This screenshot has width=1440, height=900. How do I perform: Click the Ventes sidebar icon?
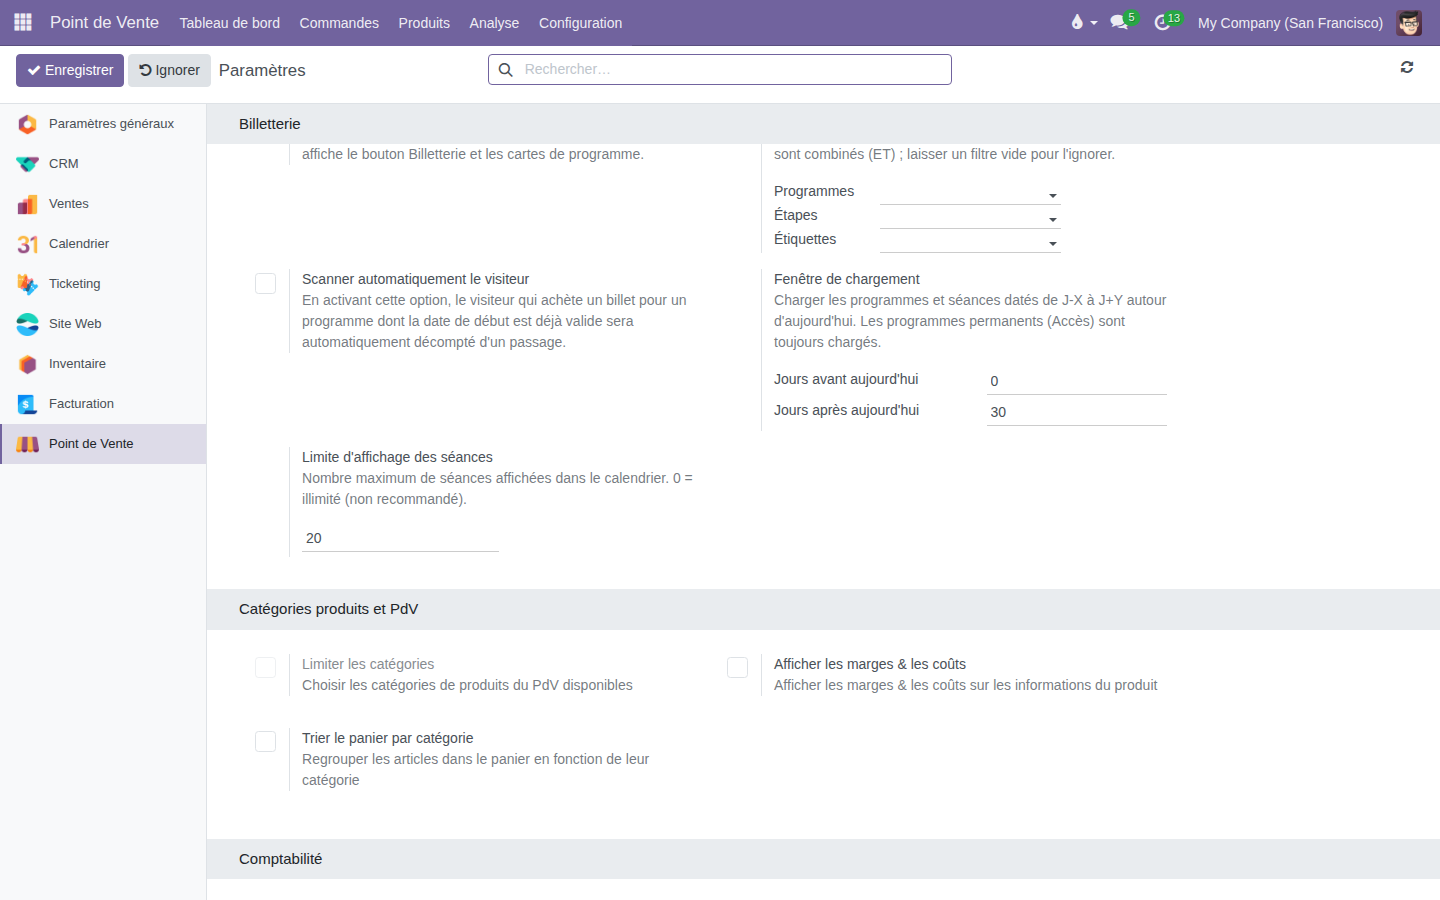(27, 204)
